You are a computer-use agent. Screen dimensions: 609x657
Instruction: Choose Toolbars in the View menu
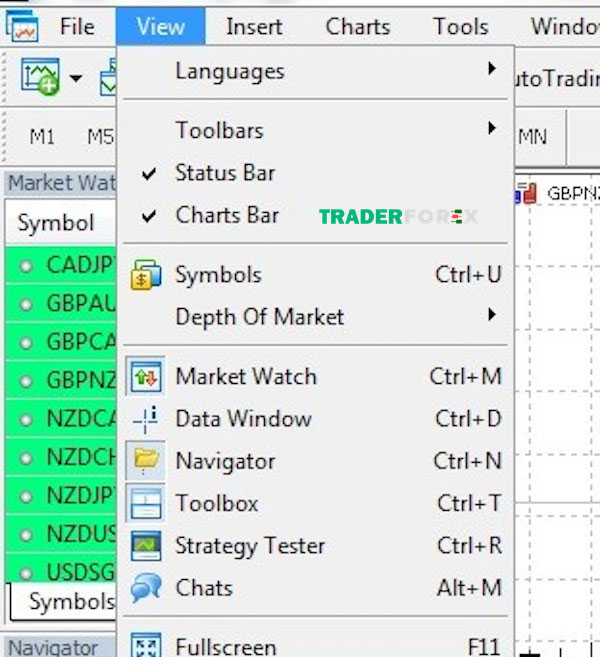pyautogui.click(x=315, y=130)
